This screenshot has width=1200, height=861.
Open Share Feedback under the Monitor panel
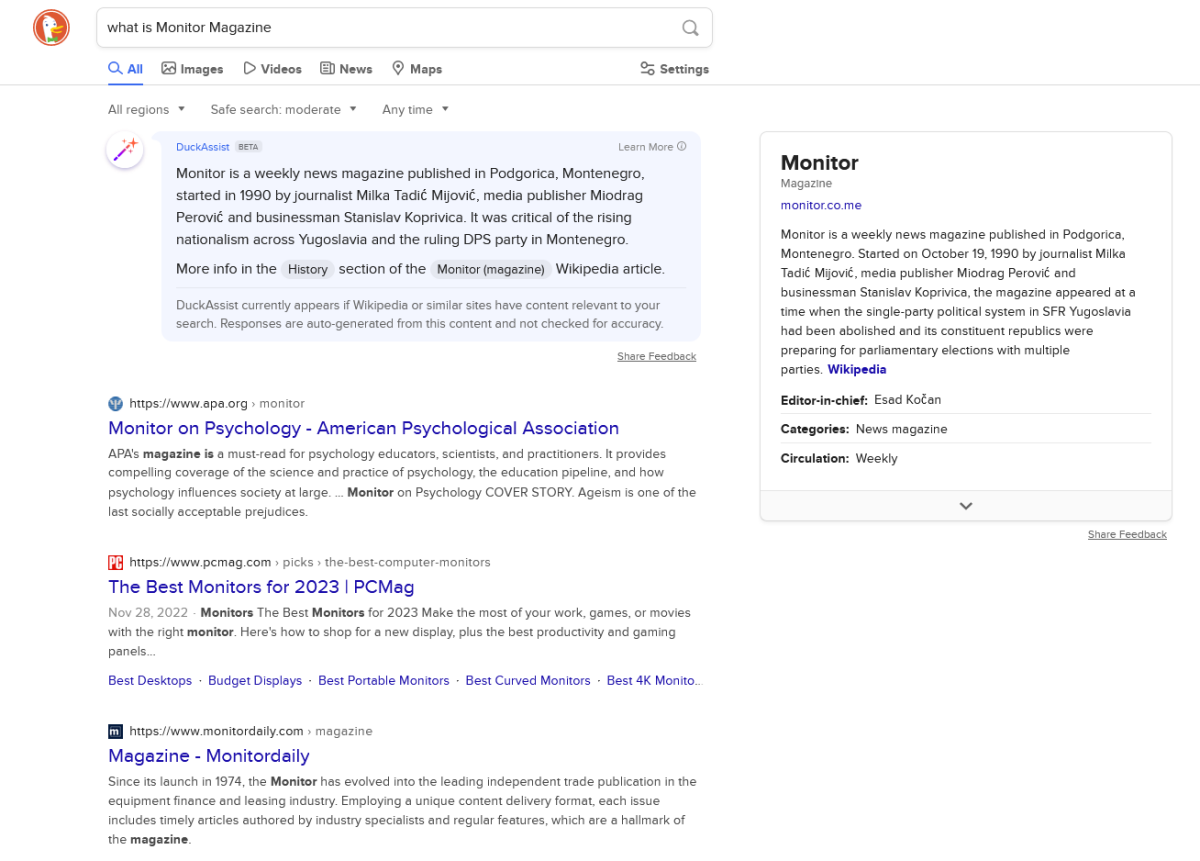(1127, 535)
